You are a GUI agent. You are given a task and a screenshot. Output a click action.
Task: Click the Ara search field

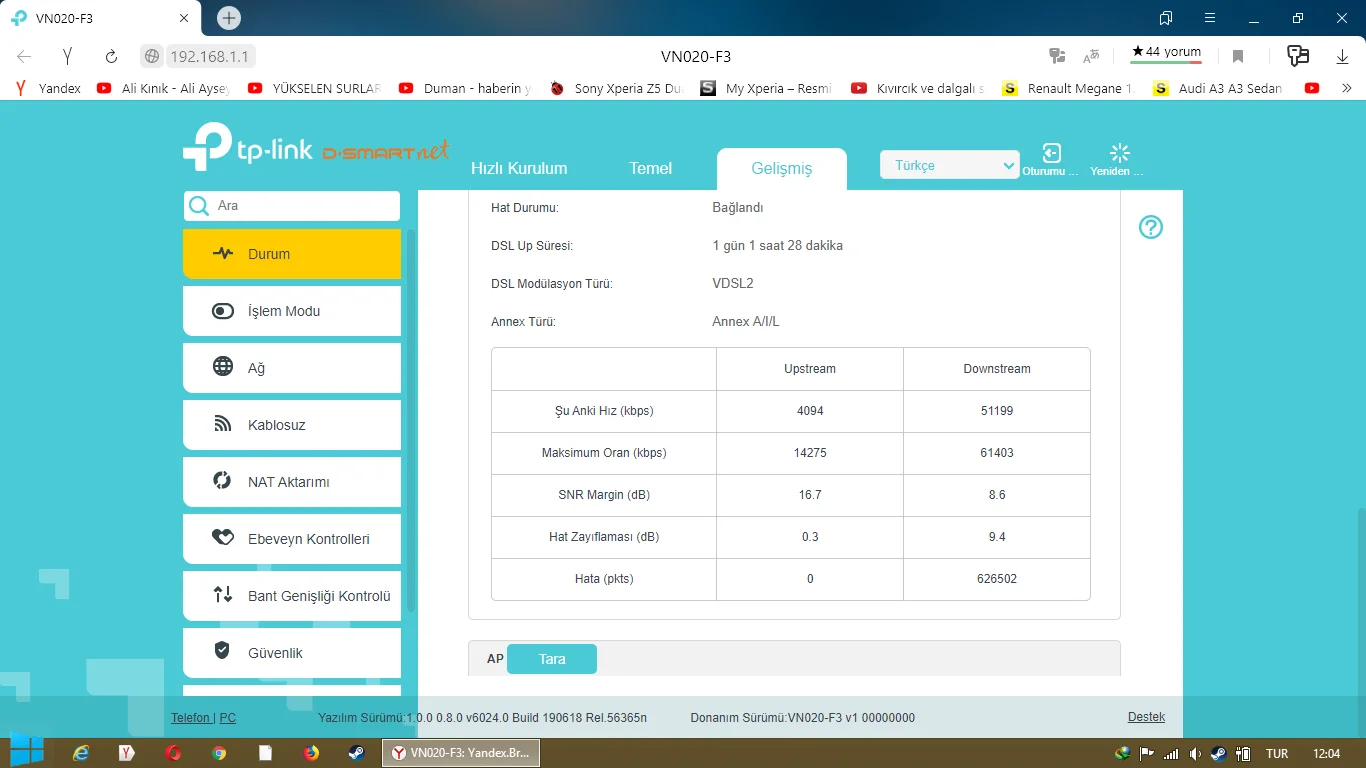(x=292, y=206)
